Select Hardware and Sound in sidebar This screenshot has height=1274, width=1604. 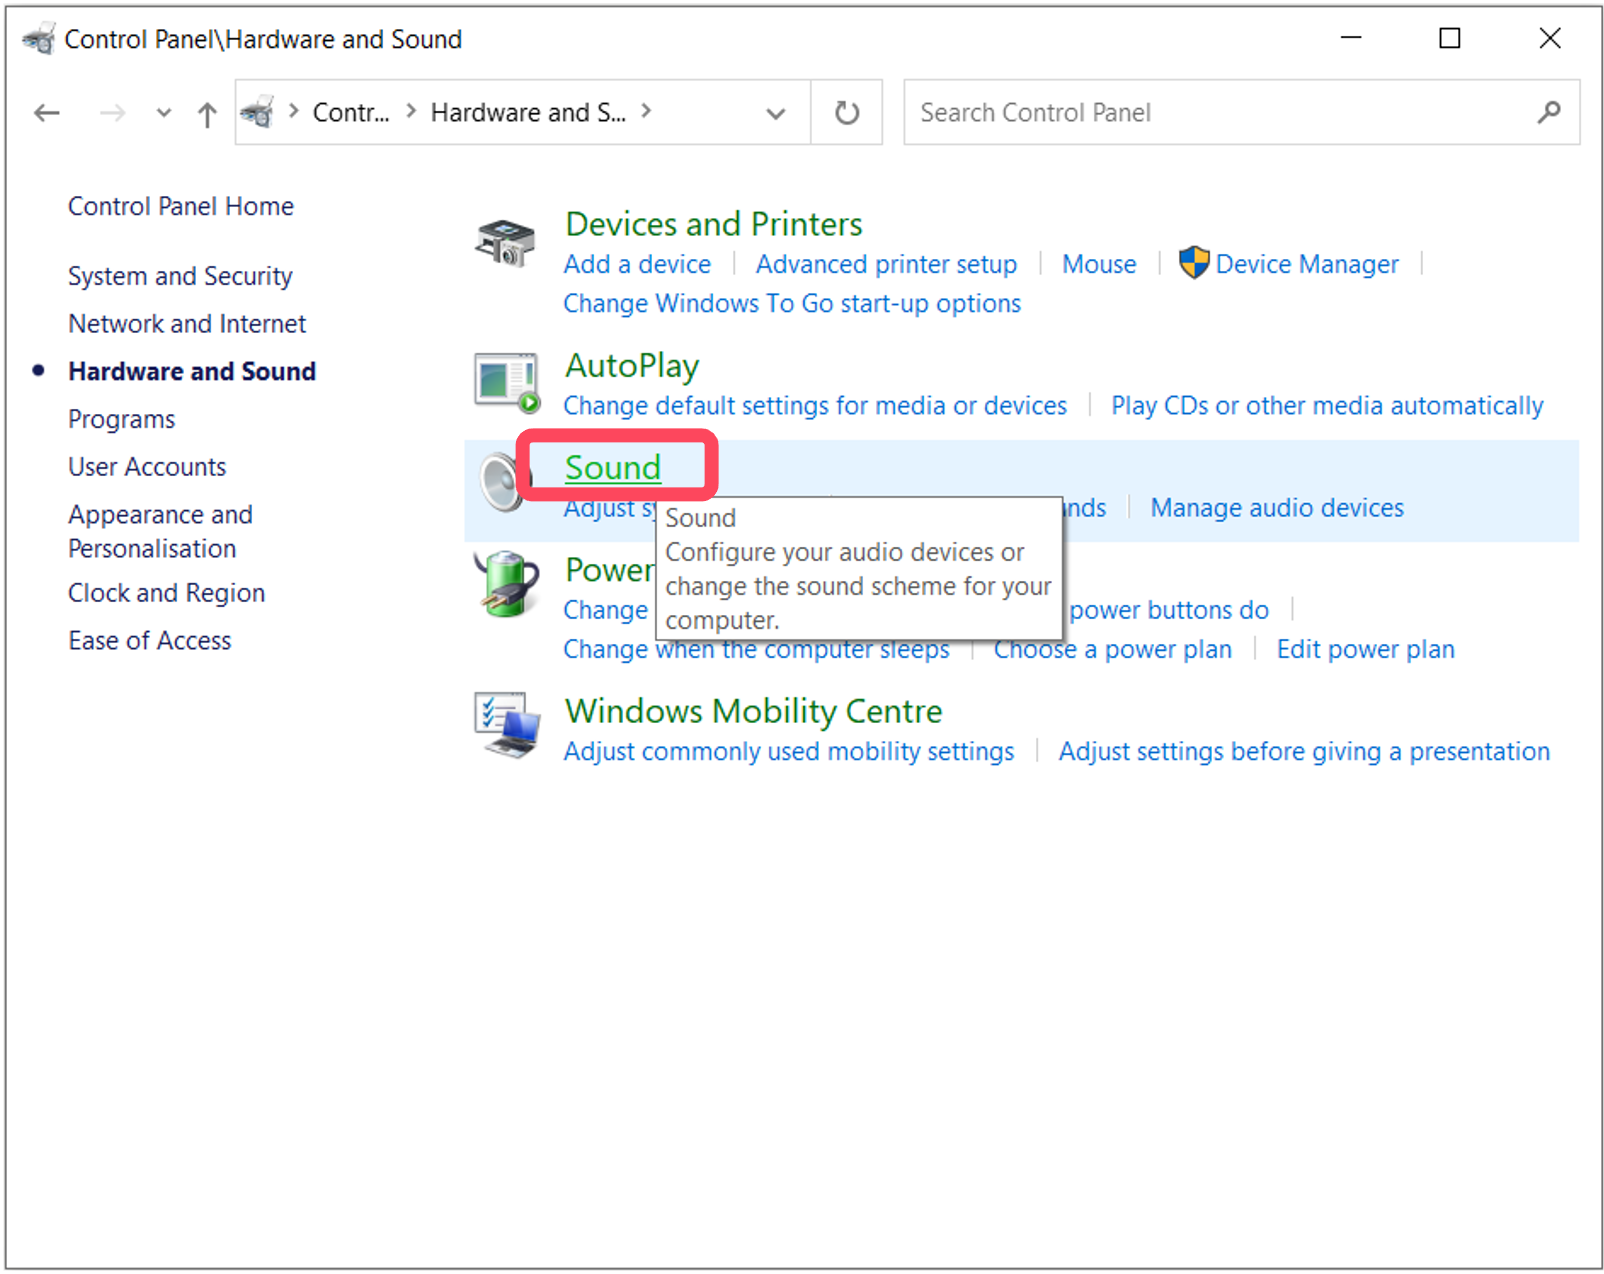pyautogui.click(x=192, y=372)
